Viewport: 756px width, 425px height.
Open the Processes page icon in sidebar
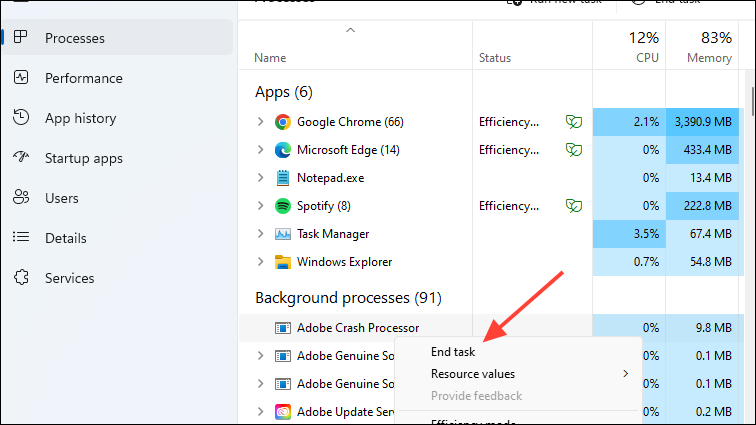(20, 37)
